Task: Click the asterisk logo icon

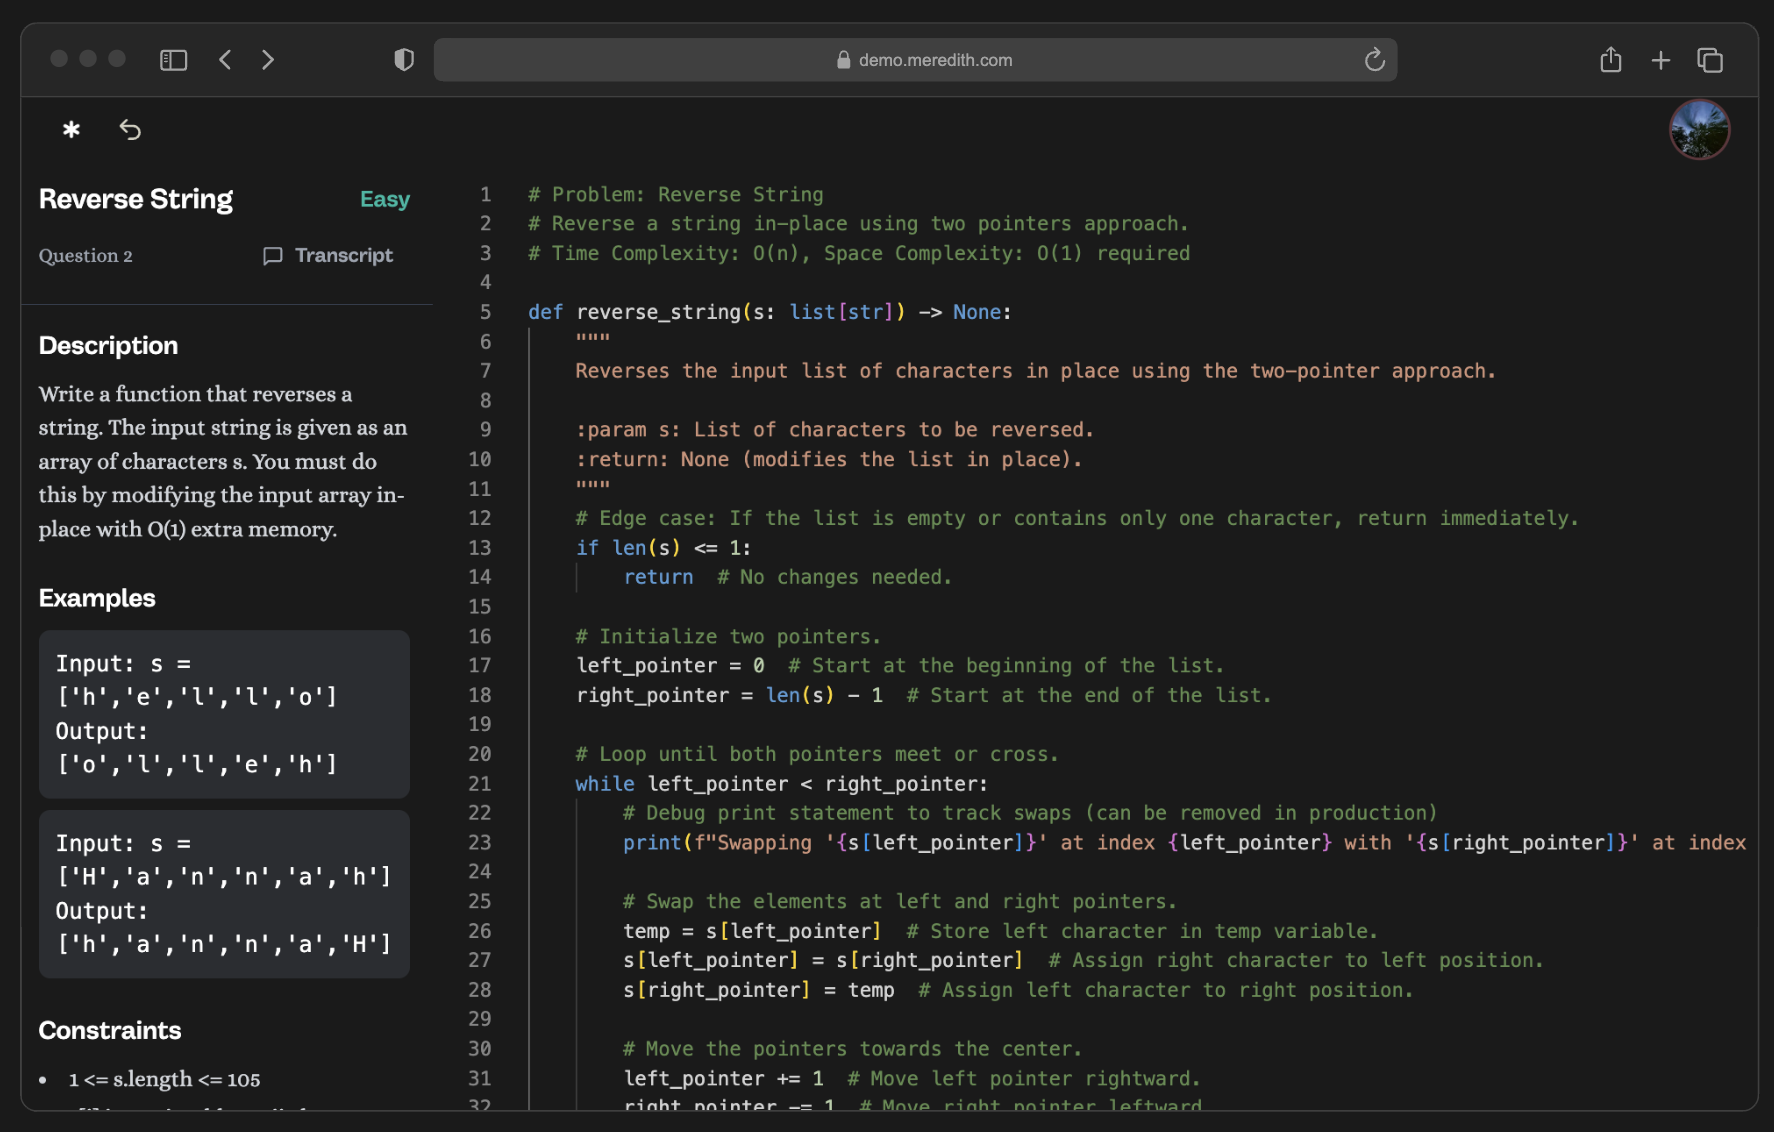Action: (71, 129)
